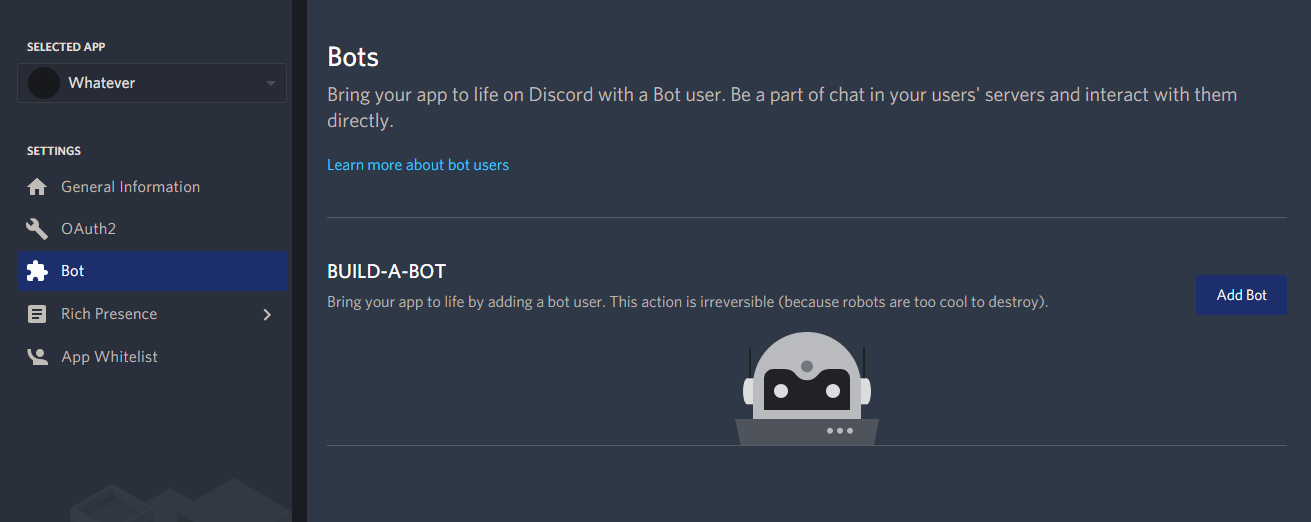Click the OAuth2 wrench icon
This screenshot has height=522, width=1311.
coord(37,229)
